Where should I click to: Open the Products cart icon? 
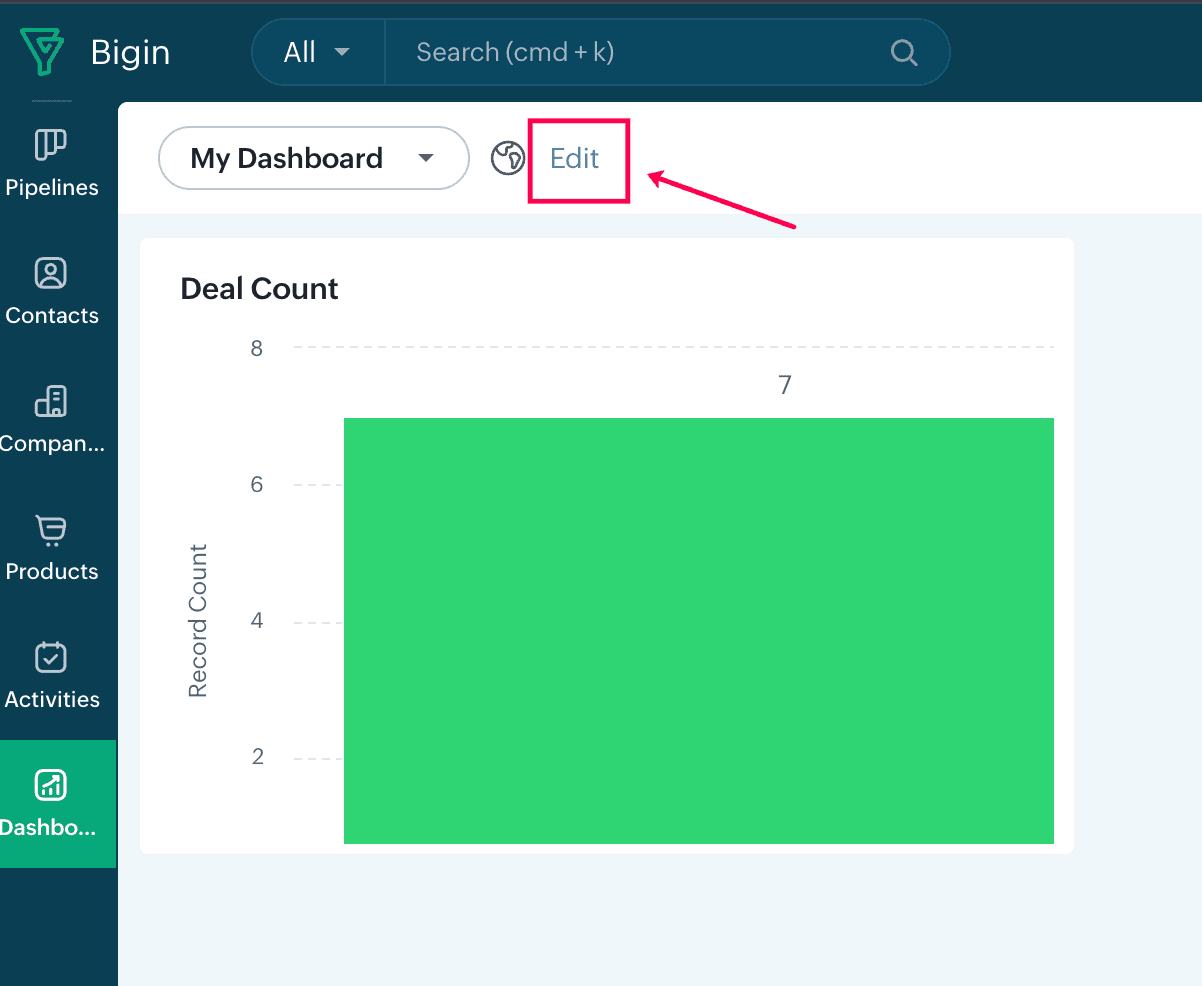(x=51, y=529)
